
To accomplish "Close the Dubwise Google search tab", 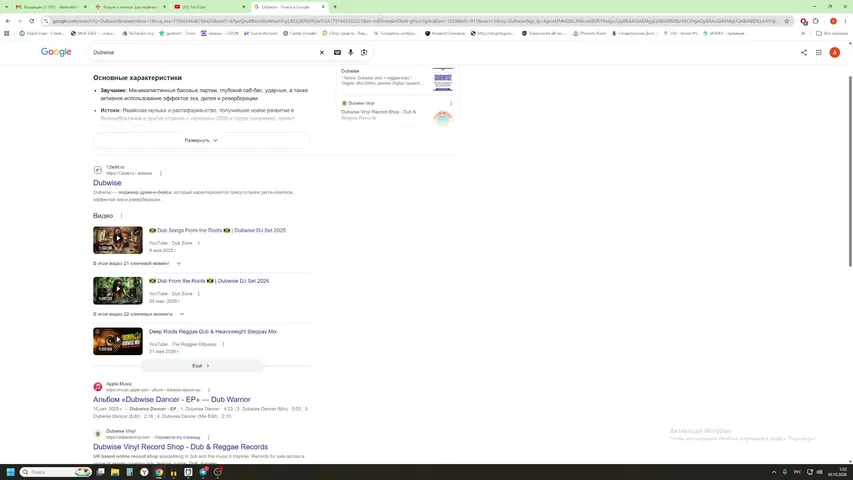I will 323,7.
